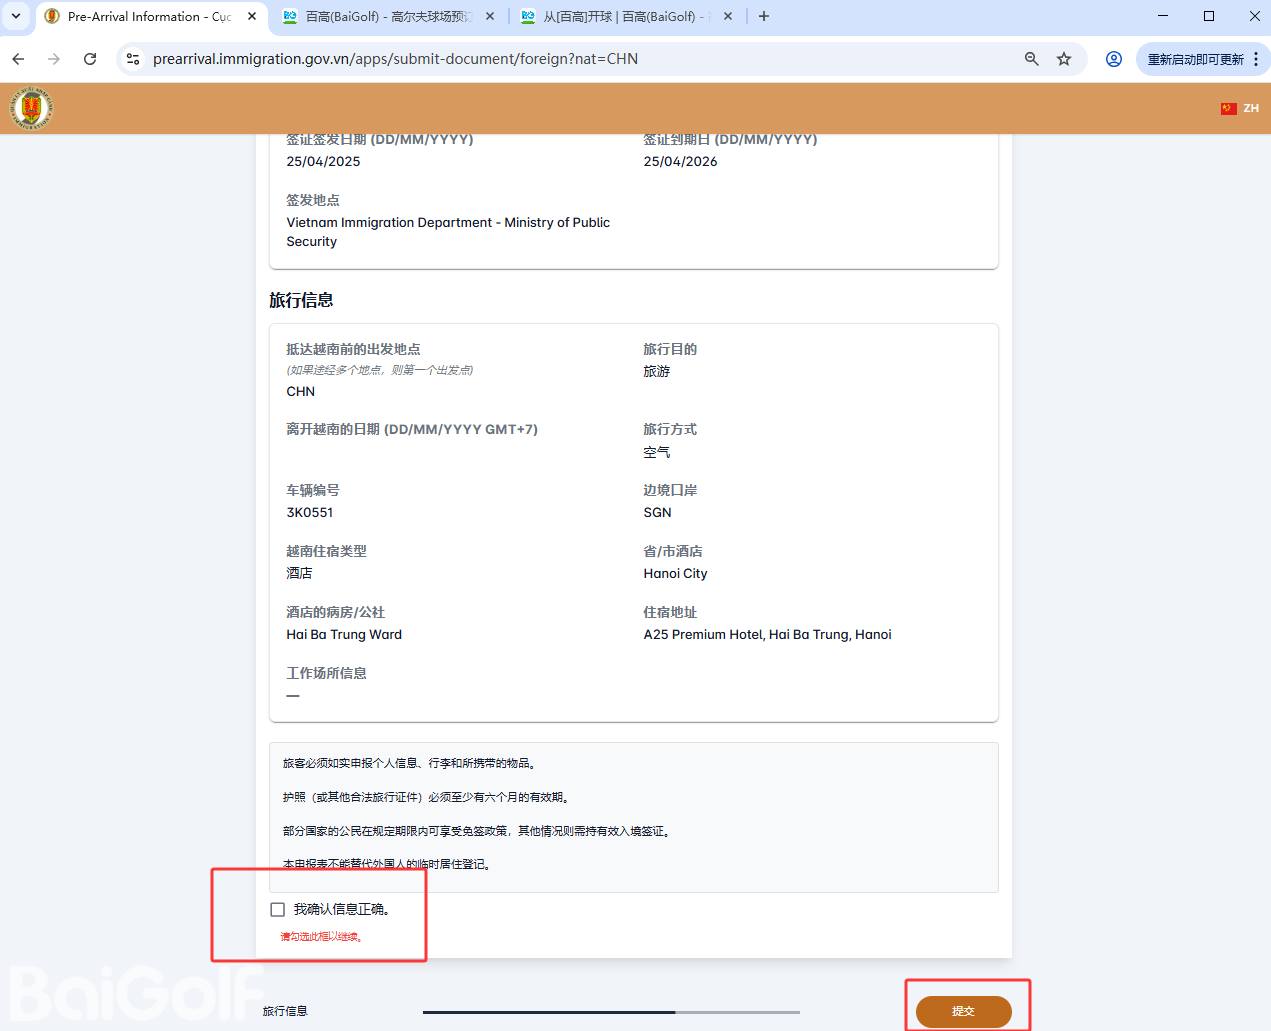Open the ZH language selector
This screenshot has height=1031, width=1271.
(1250, 108)
